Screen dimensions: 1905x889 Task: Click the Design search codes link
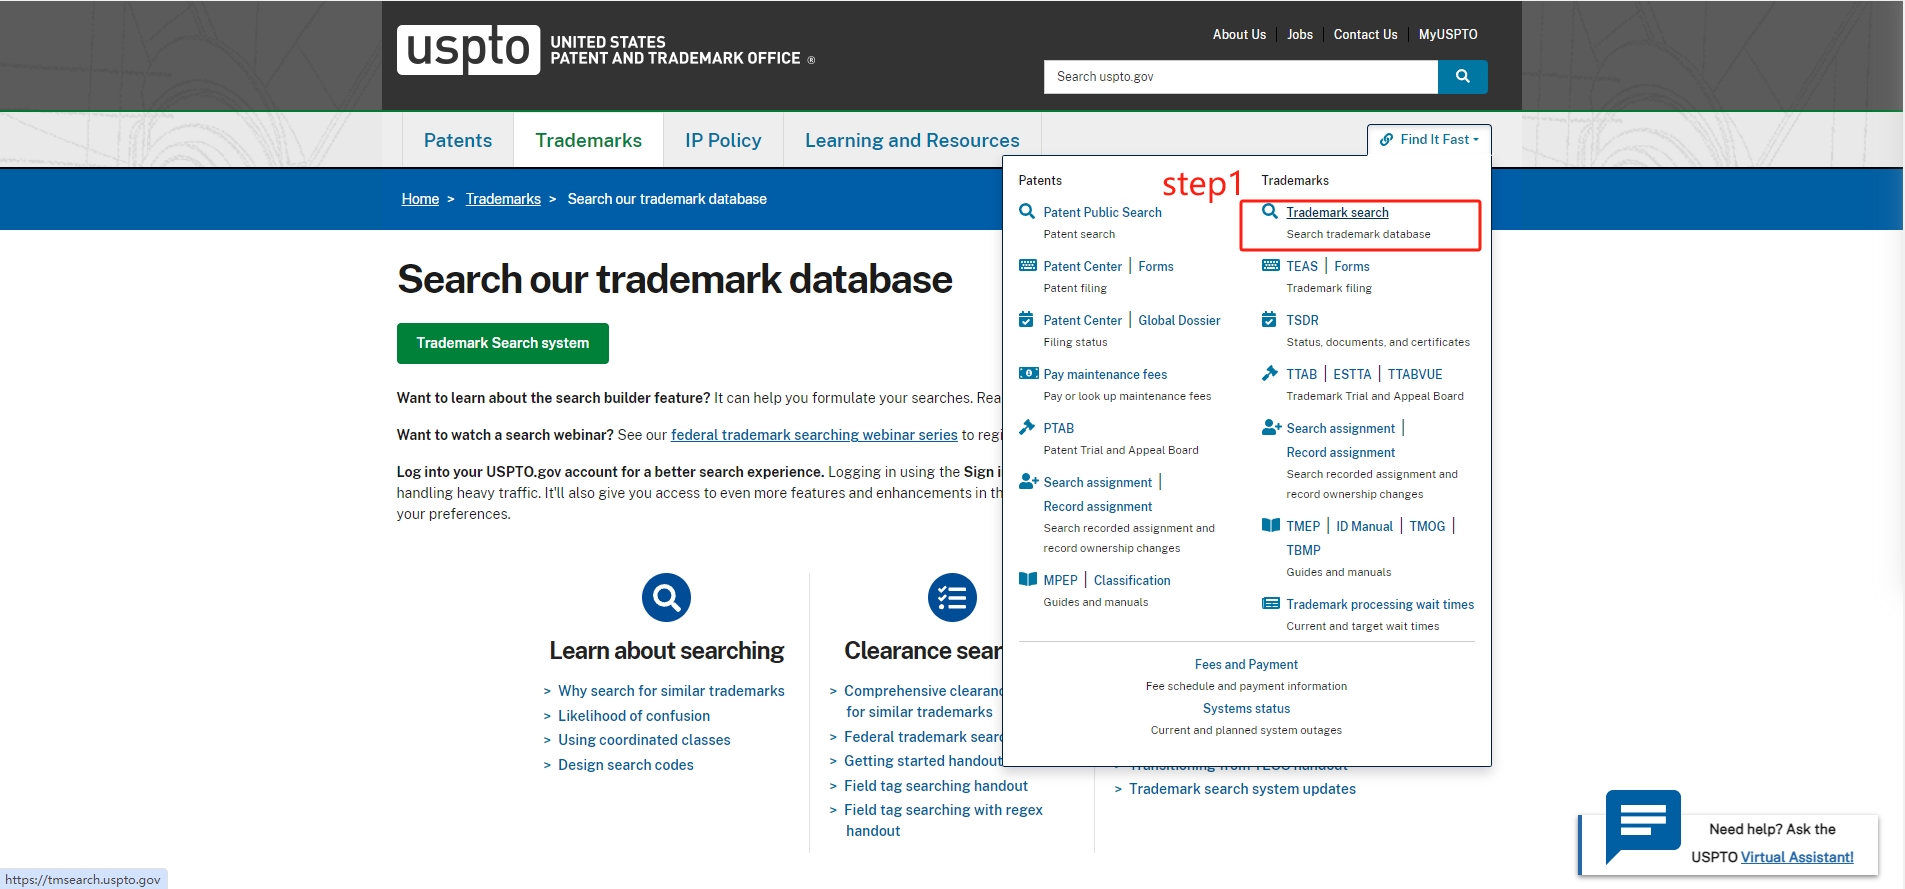point(626,765)
